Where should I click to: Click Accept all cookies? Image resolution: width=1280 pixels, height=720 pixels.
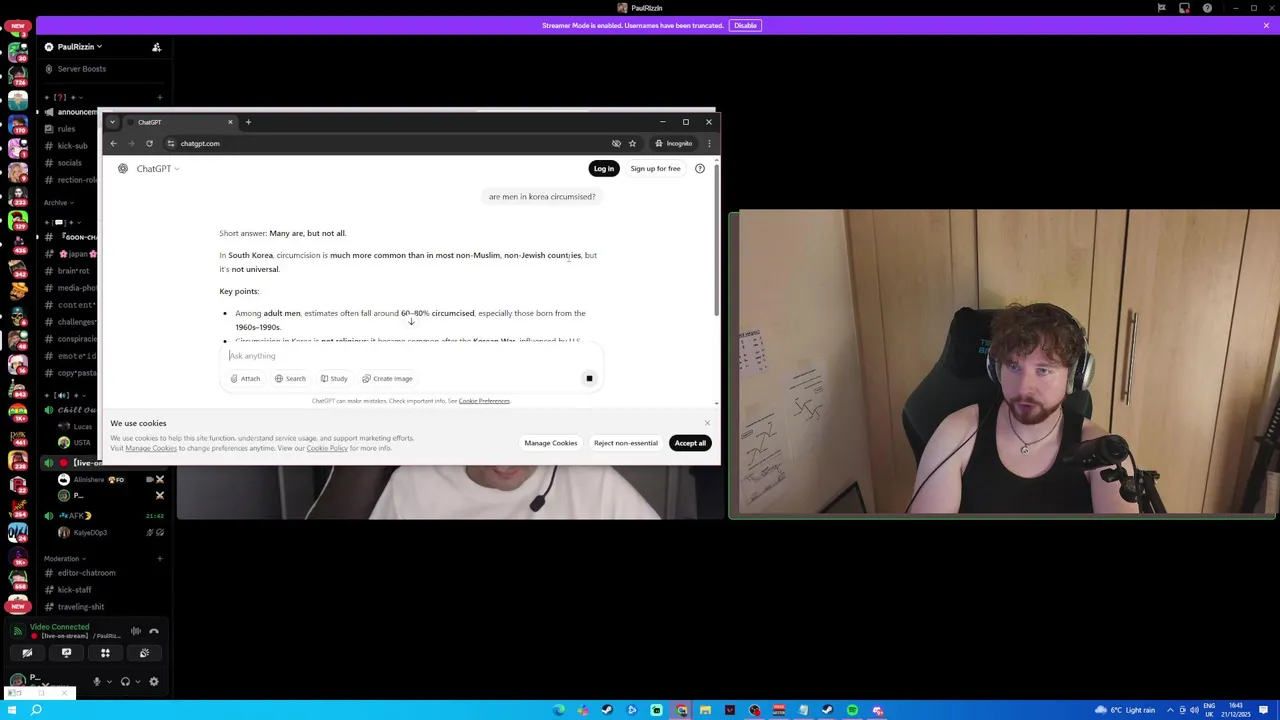(690, 443)
